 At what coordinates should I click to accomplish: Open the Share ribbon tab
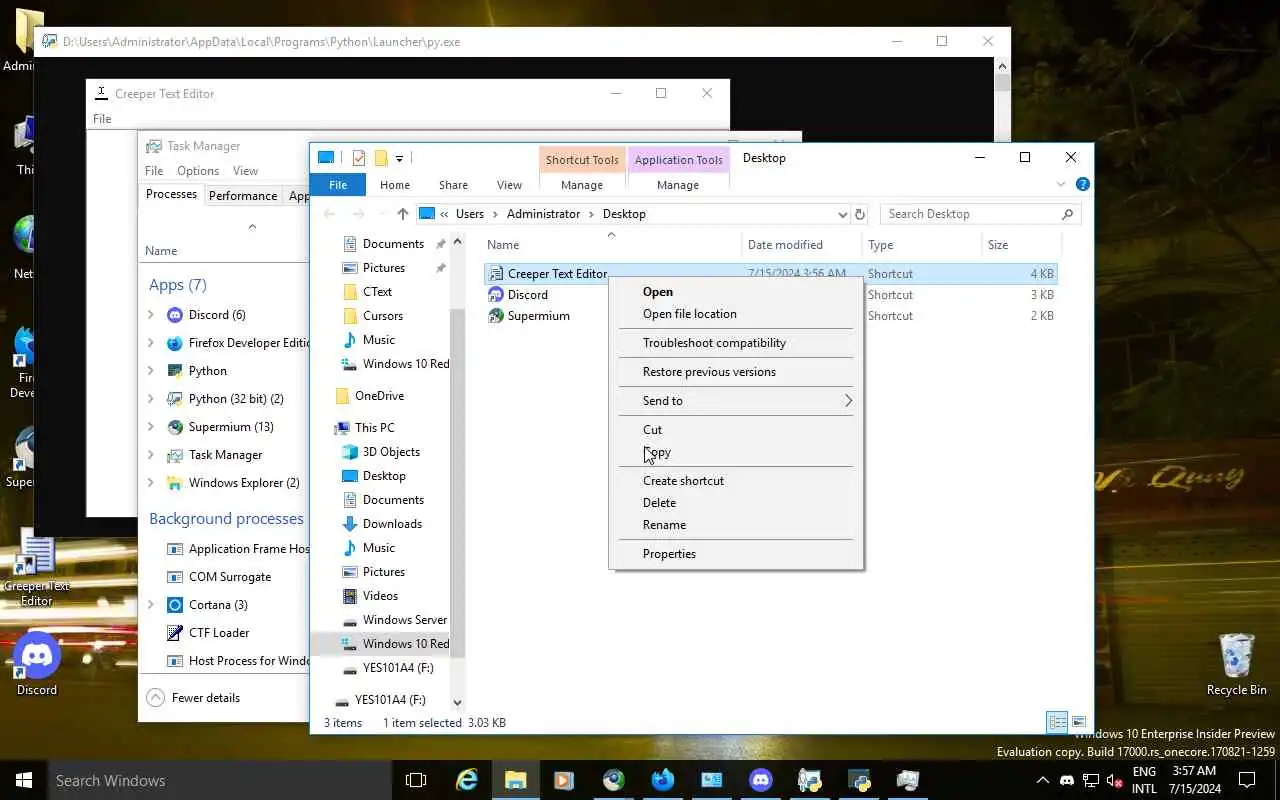(453, 185)
